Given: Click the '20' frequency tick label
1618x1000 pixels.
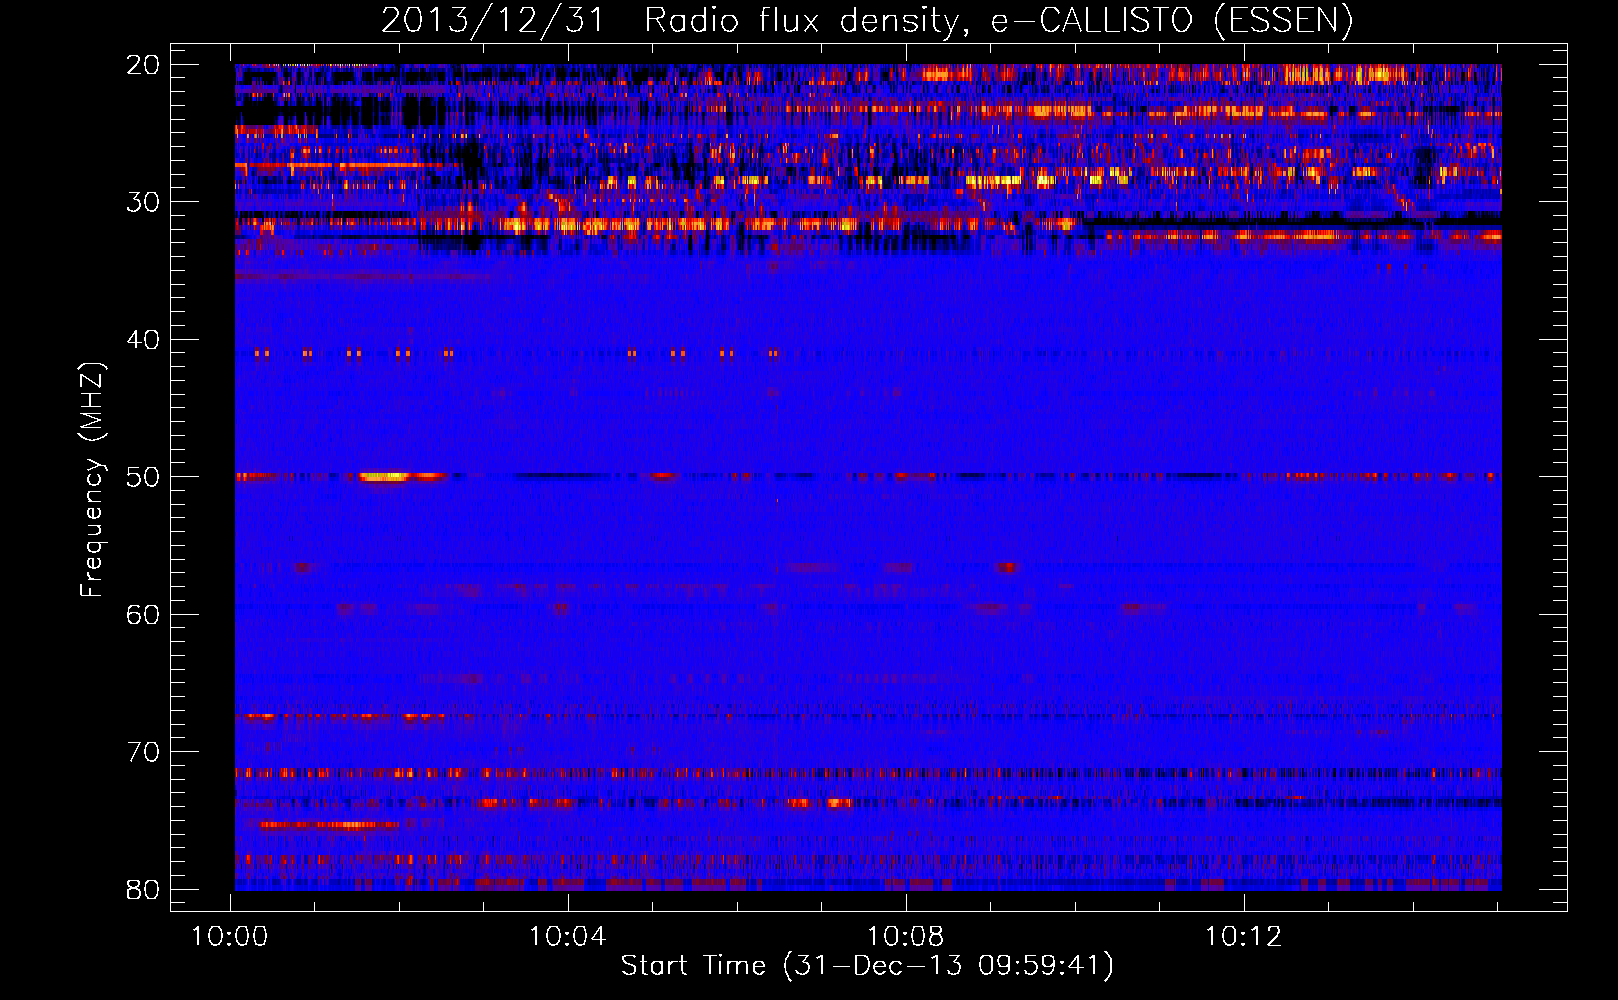Looking at the screenshot, I should (x=143, y=65).
